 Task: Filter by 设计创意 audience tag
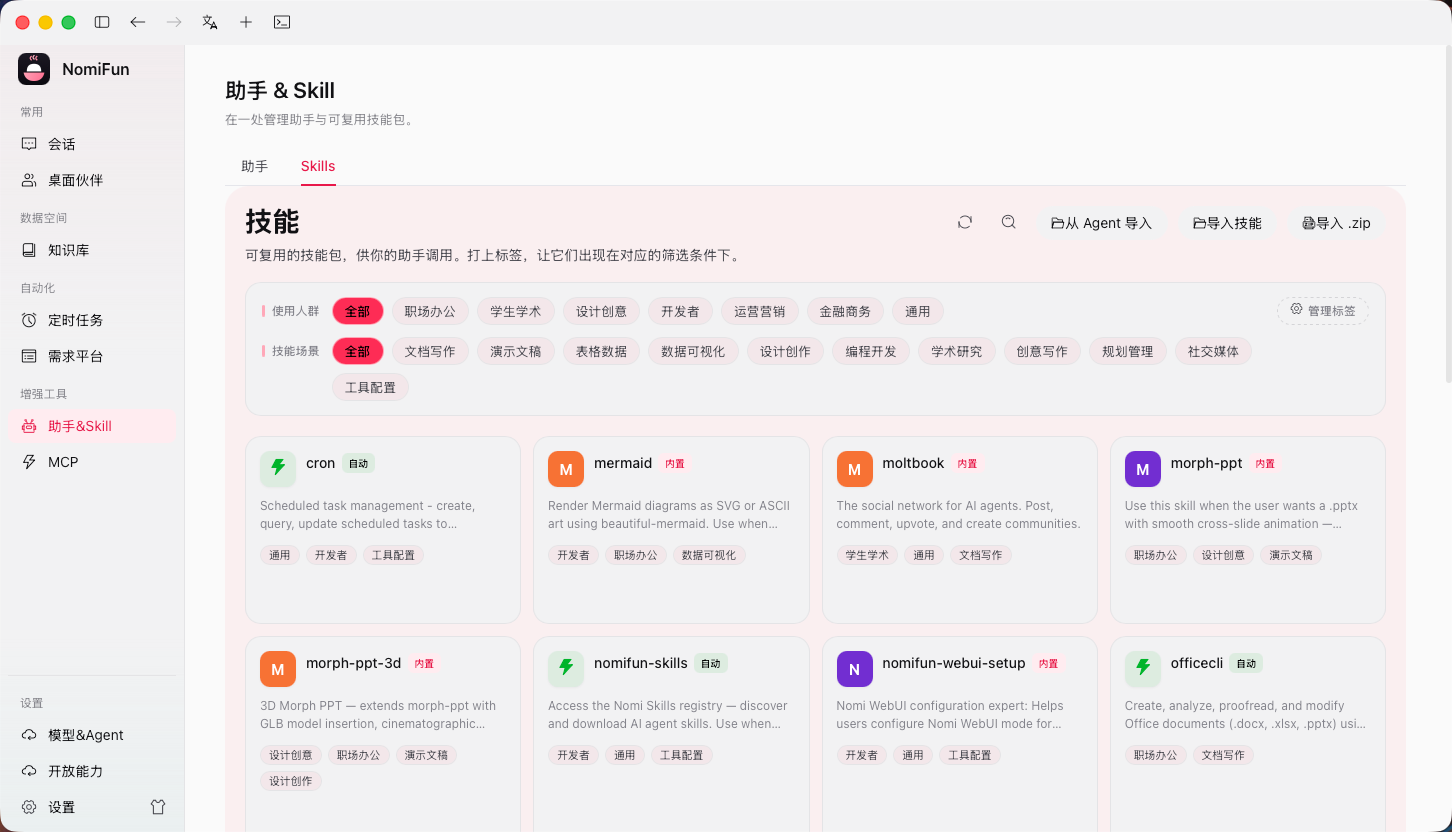tap(601, 311)
